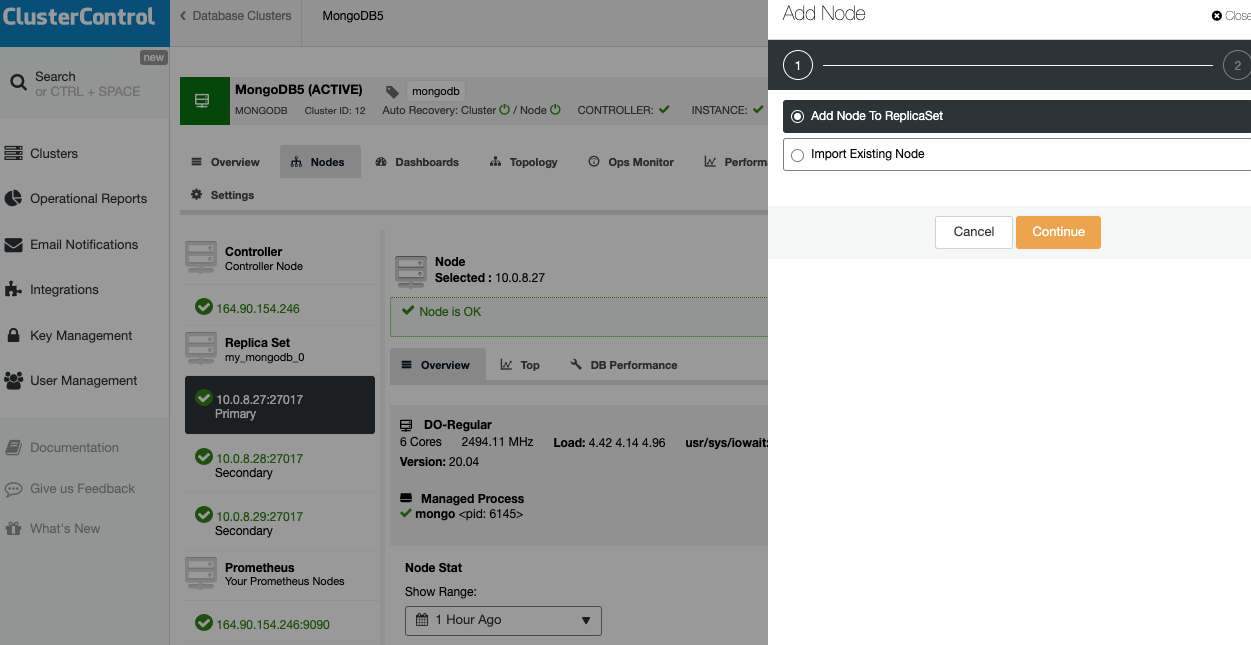Viewport: 1251px width, 645px height.
Task: Click the User Management people icon
Action: point(13,381)
